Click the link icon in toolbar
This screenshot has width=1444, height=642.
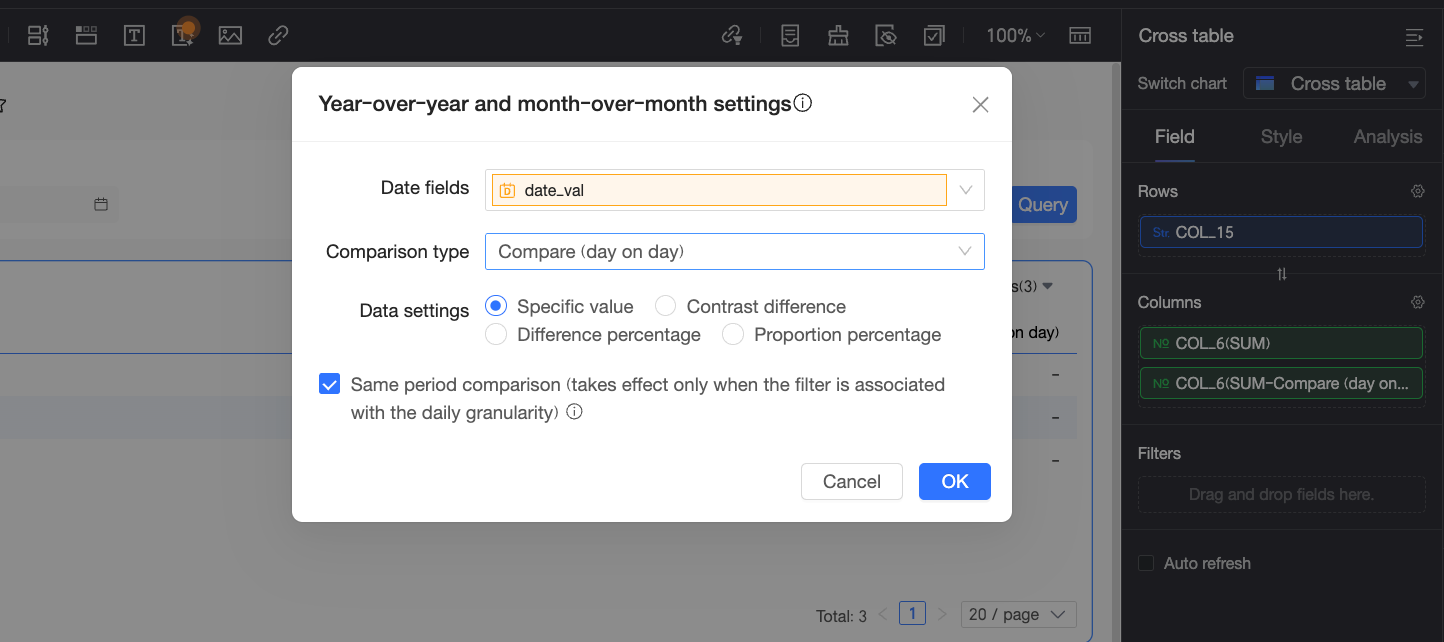278,36
